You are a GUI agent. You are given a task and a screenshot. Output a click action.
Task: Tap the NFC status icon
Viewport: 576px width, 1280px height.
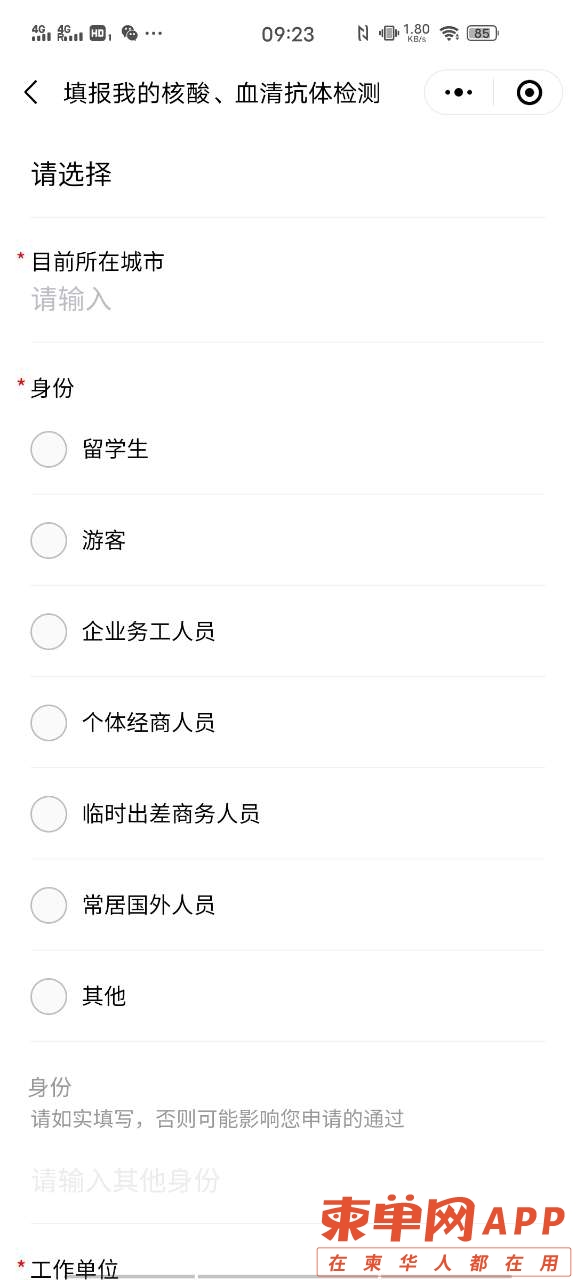[x=363, y=33]
